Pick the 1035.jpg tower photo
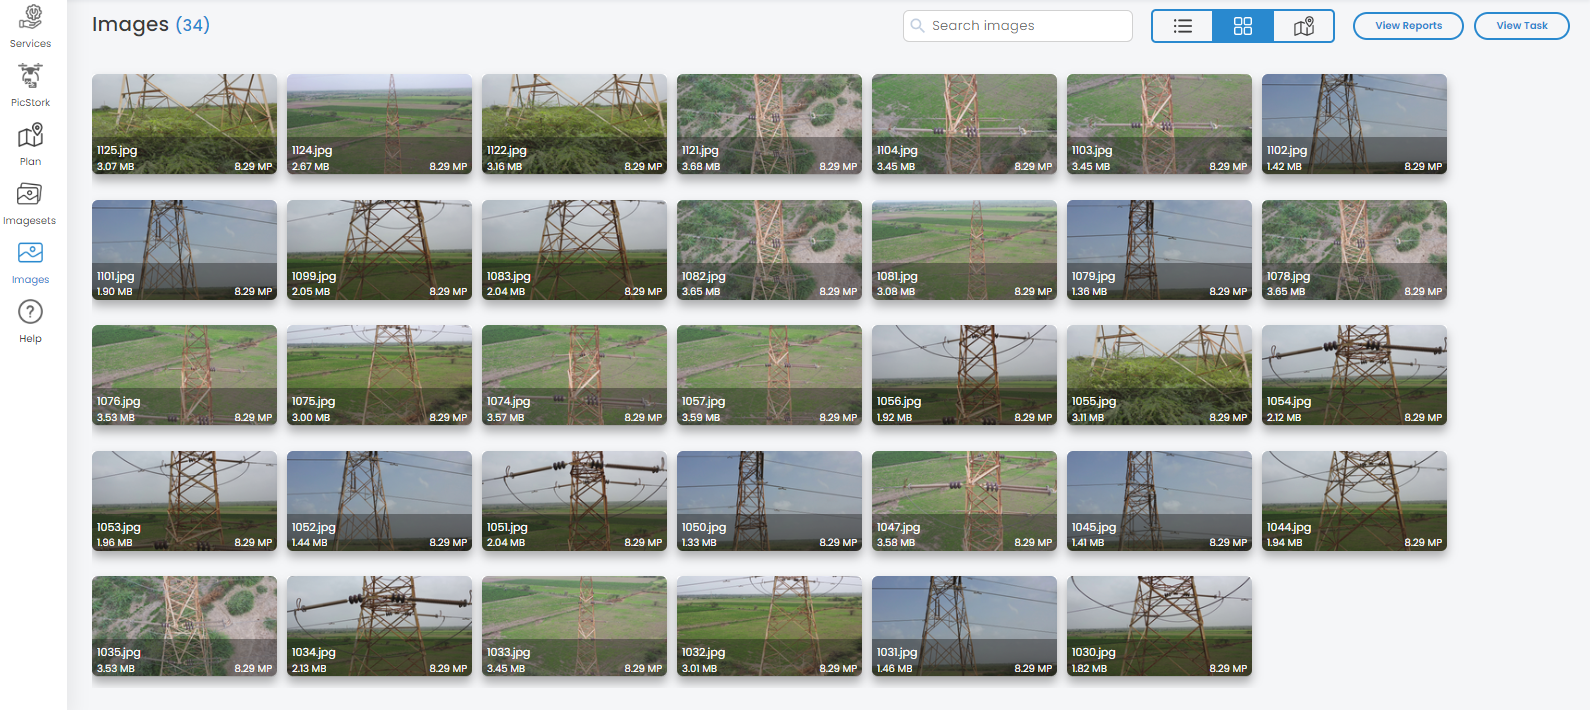Image resolution: width=1591 pixels, height=710 pixels. tap(184, 626)
